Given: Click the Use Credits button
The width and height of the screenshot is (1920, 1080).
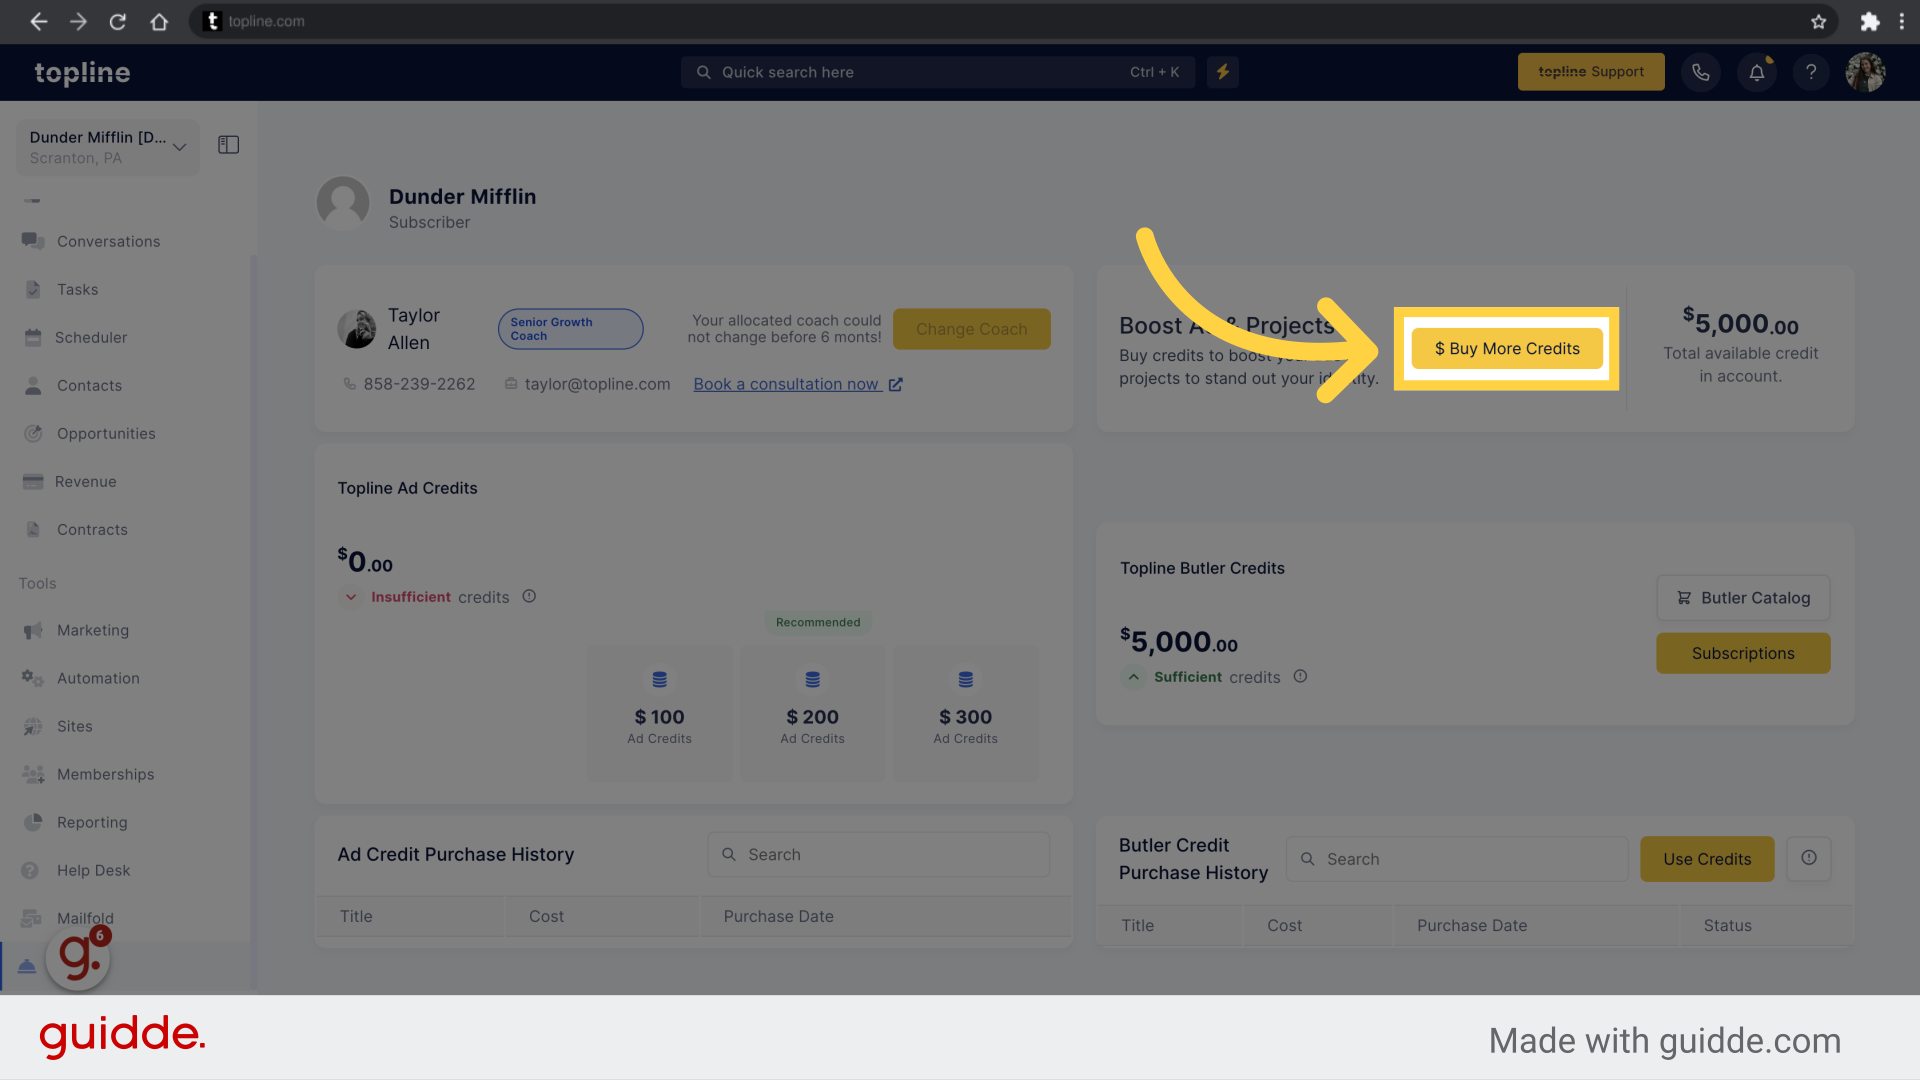Looking at the screenshot, I should [1706, 859].
